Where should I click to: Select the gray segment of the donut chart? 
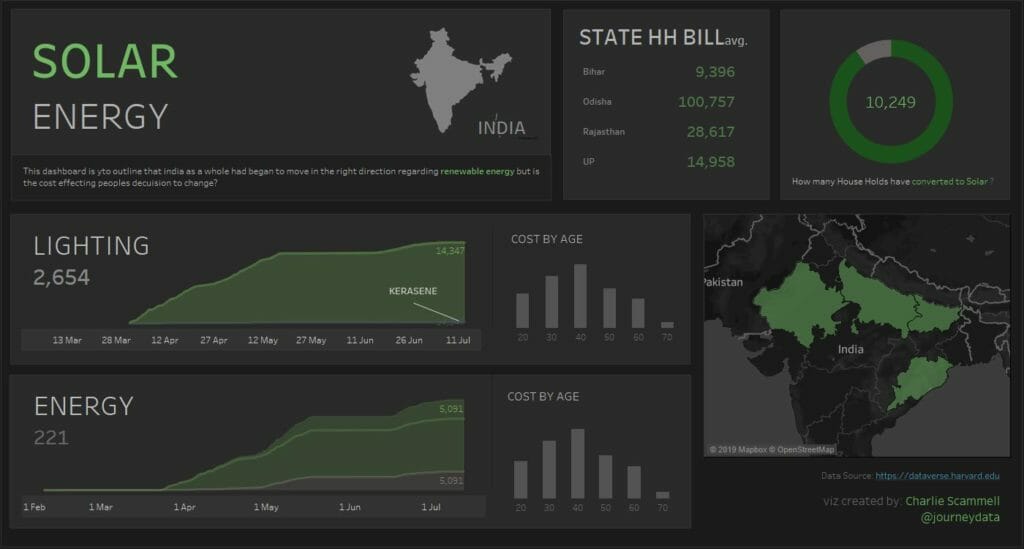tap(874, 51)
